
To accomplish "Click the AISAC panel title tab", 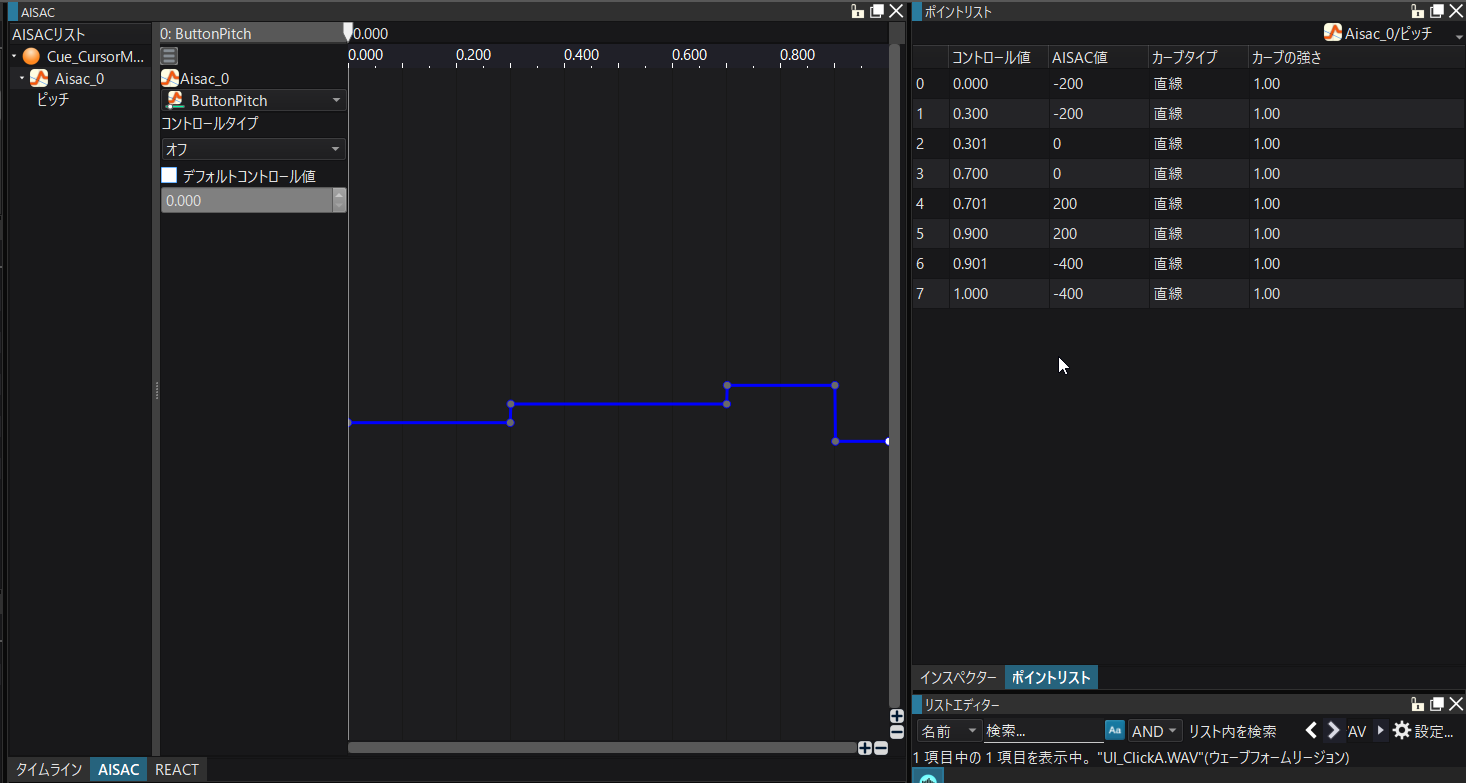I will [x=38, y=11].
